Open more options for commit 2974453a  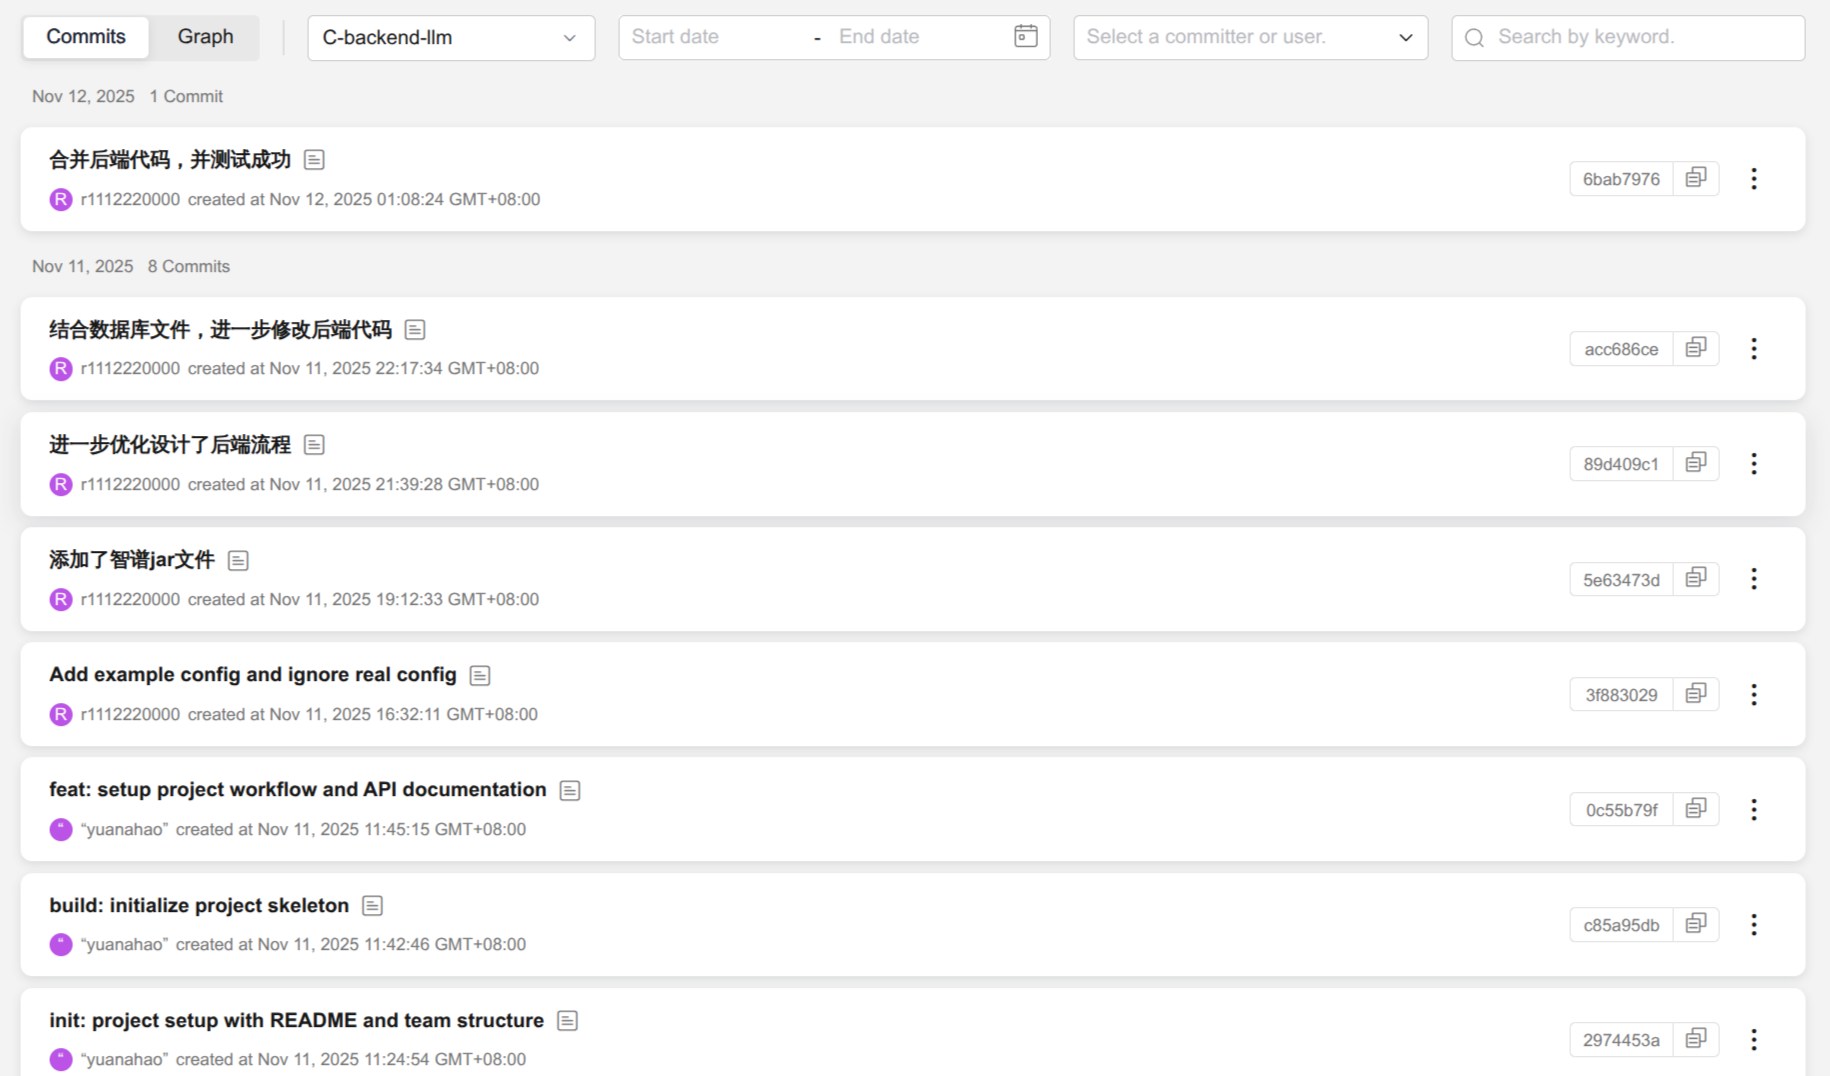[x=1754, y=1039]
